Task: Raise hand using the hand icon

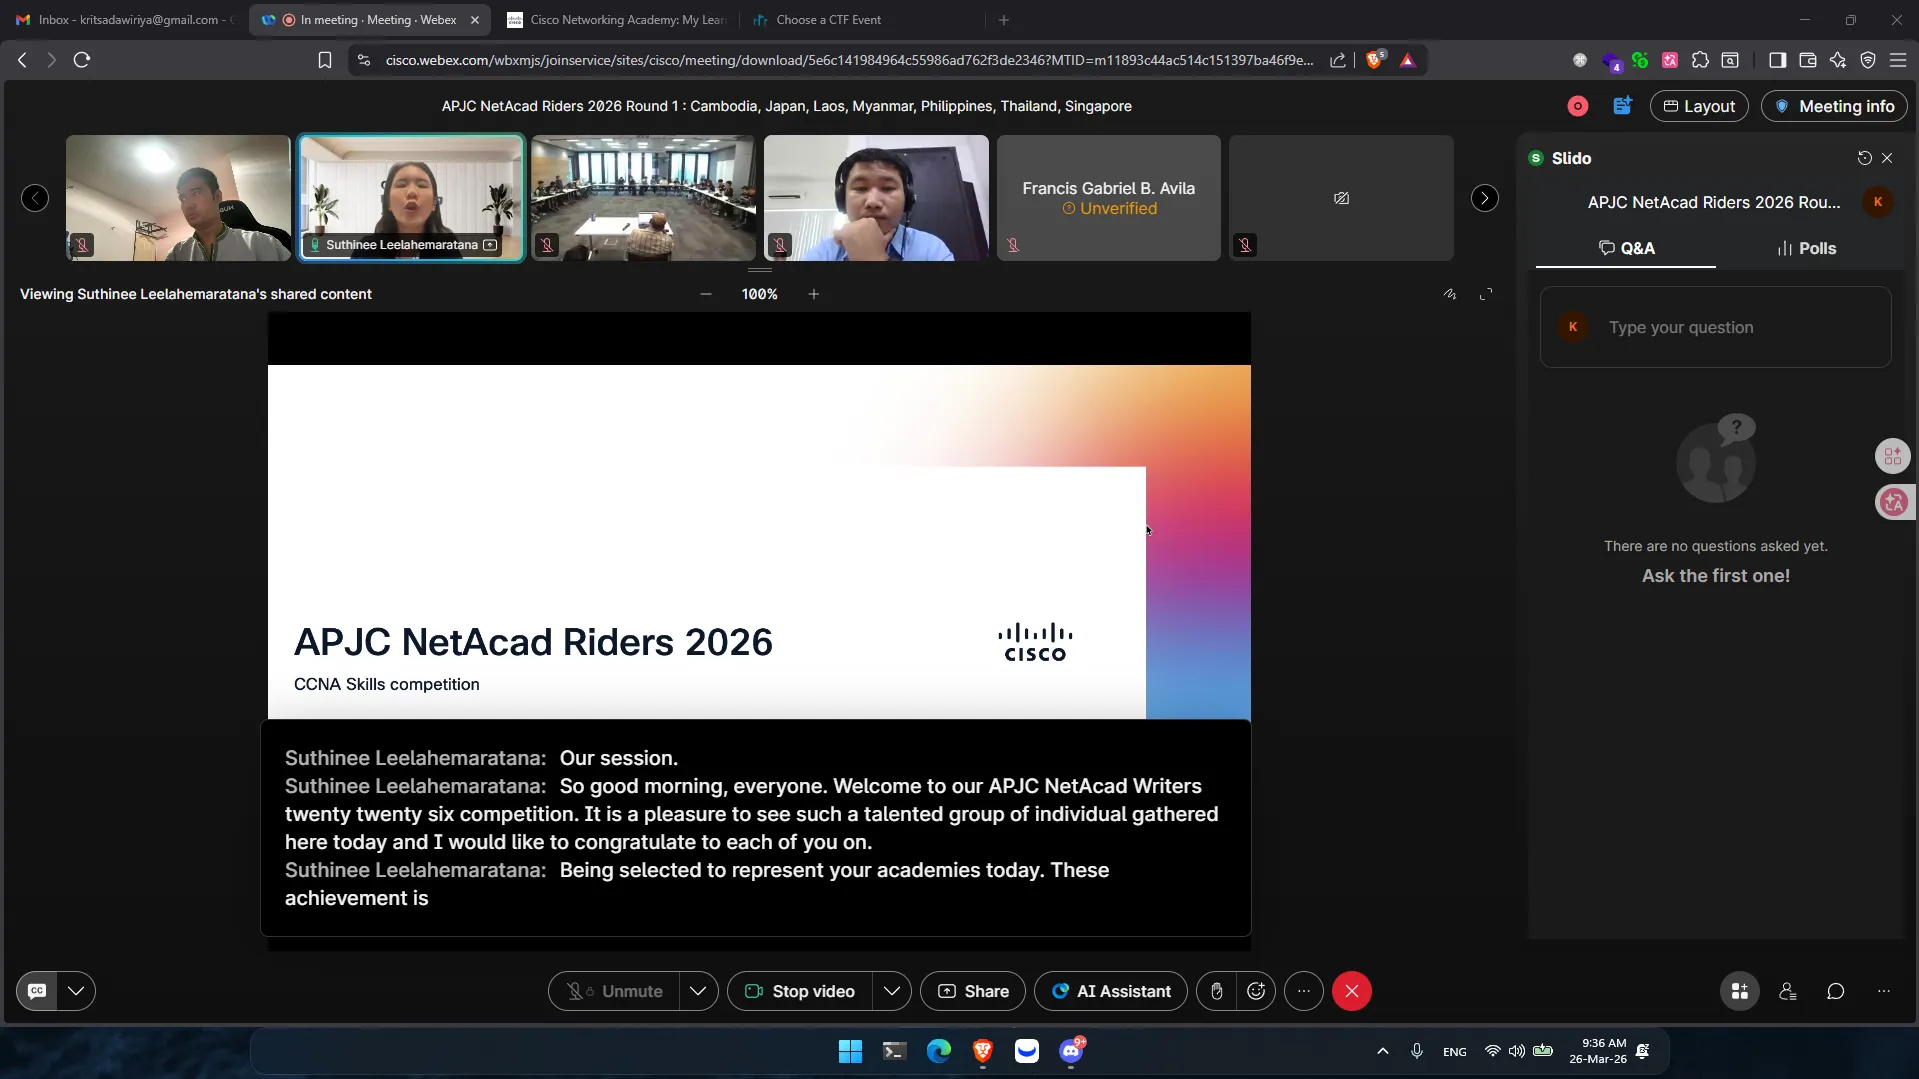Action: coord(1216,991)
